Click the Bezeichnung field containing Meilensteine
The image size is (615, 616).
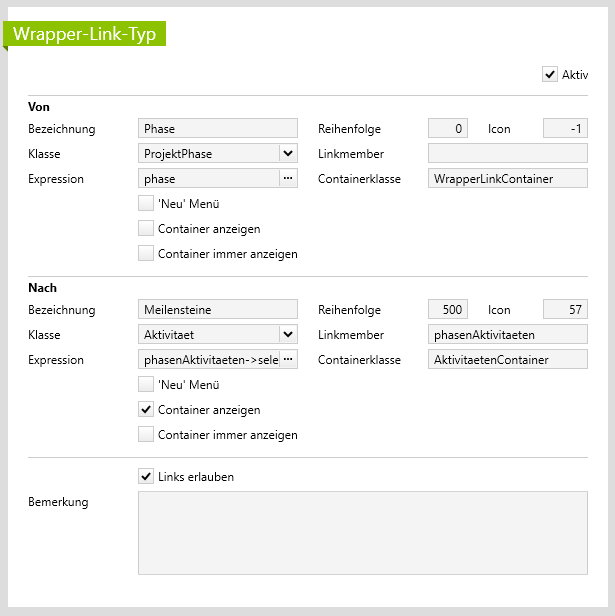click(x=217, y=310)
